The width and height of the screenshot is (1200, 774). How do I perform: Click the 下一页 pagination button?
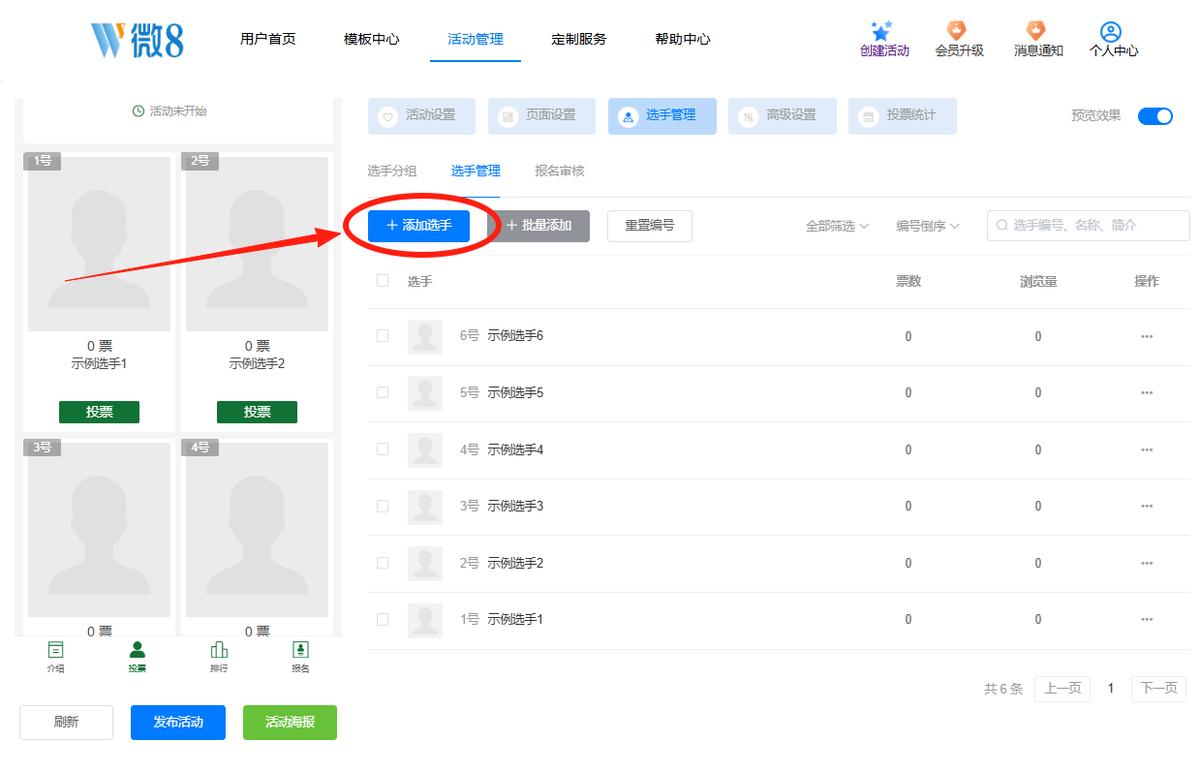click(x=1158, y=688)
